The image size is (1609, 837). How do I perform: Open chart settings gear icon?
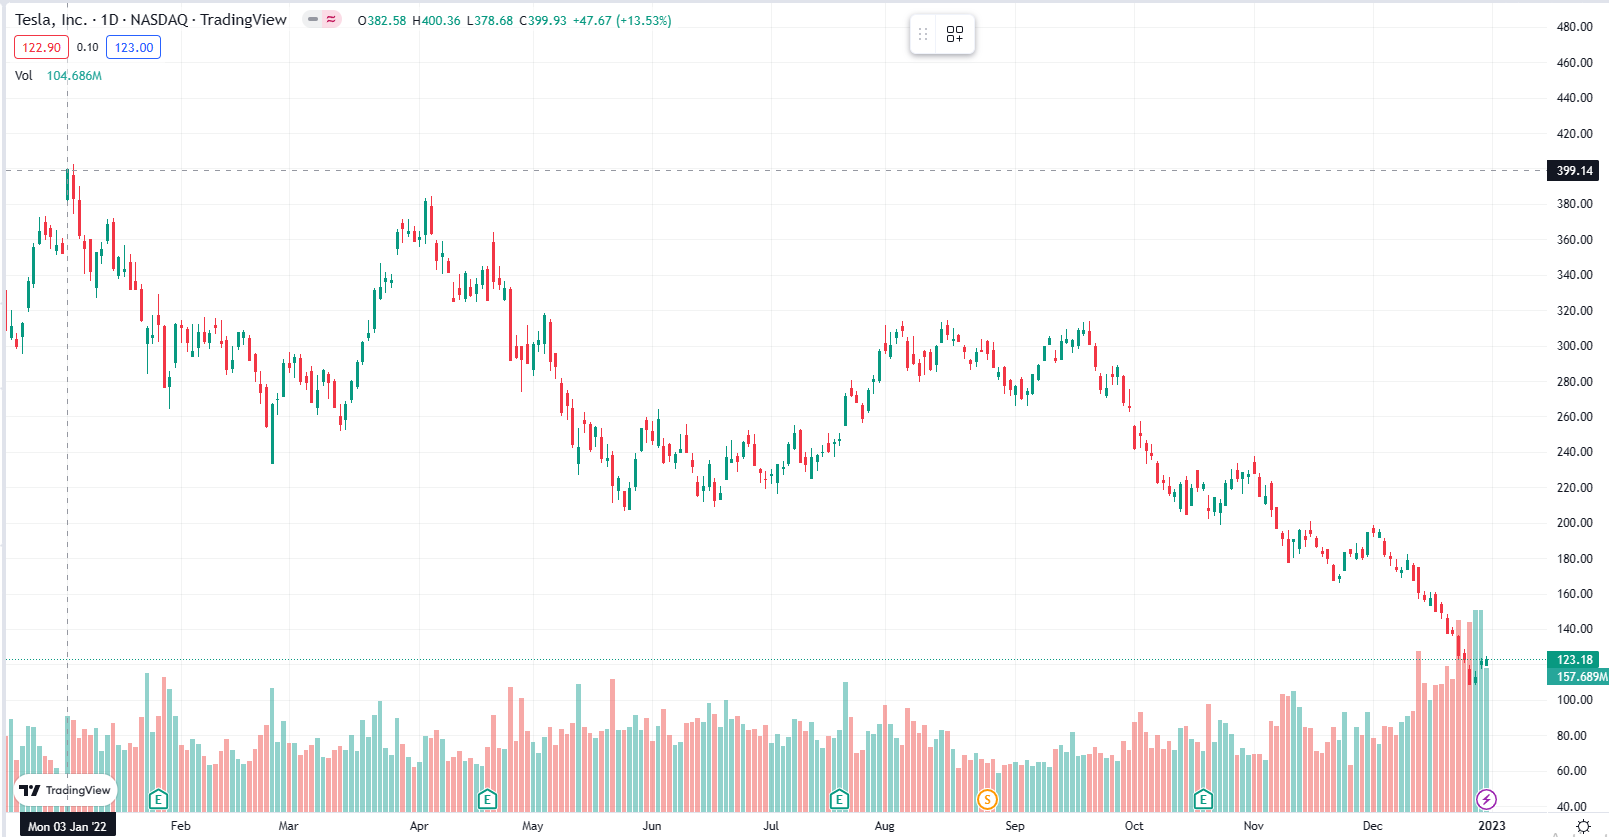(1583, 826)
